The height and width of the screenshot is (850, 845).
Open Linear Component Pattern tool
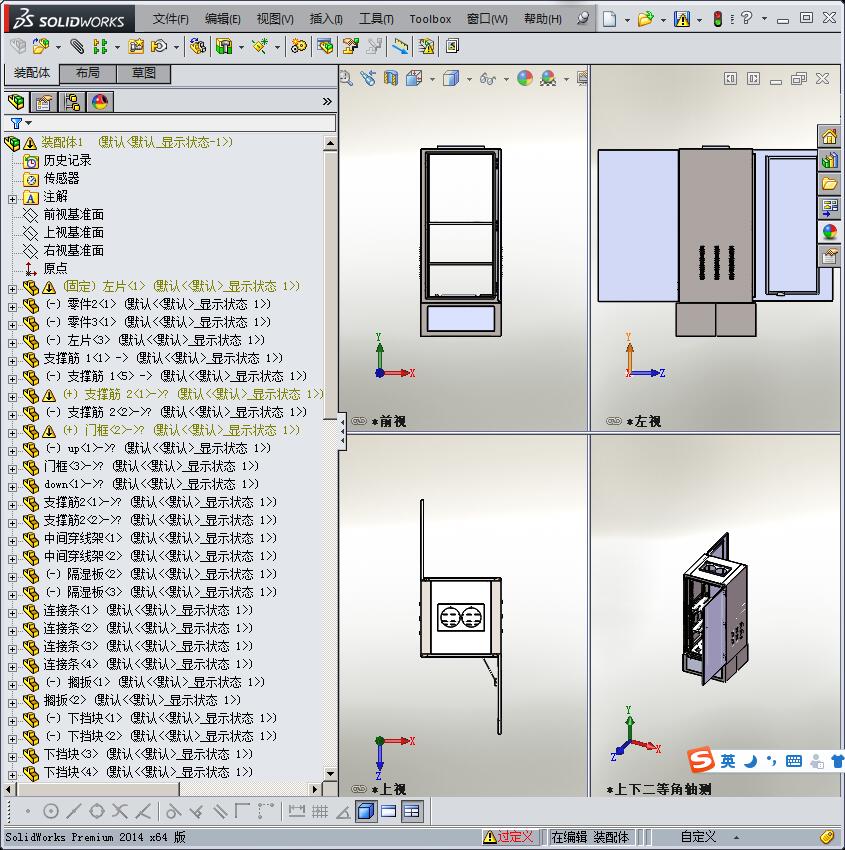coord(100,47)
